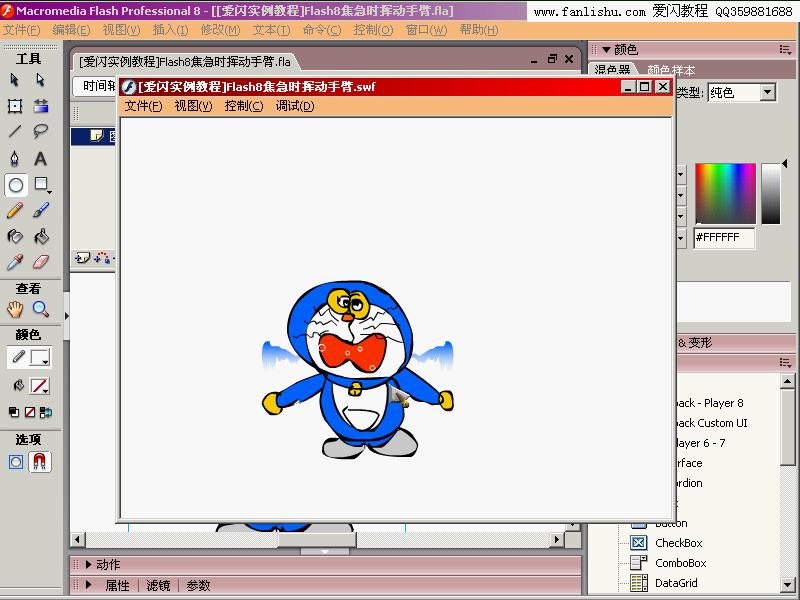Select the Hand tool

(15, 309)
